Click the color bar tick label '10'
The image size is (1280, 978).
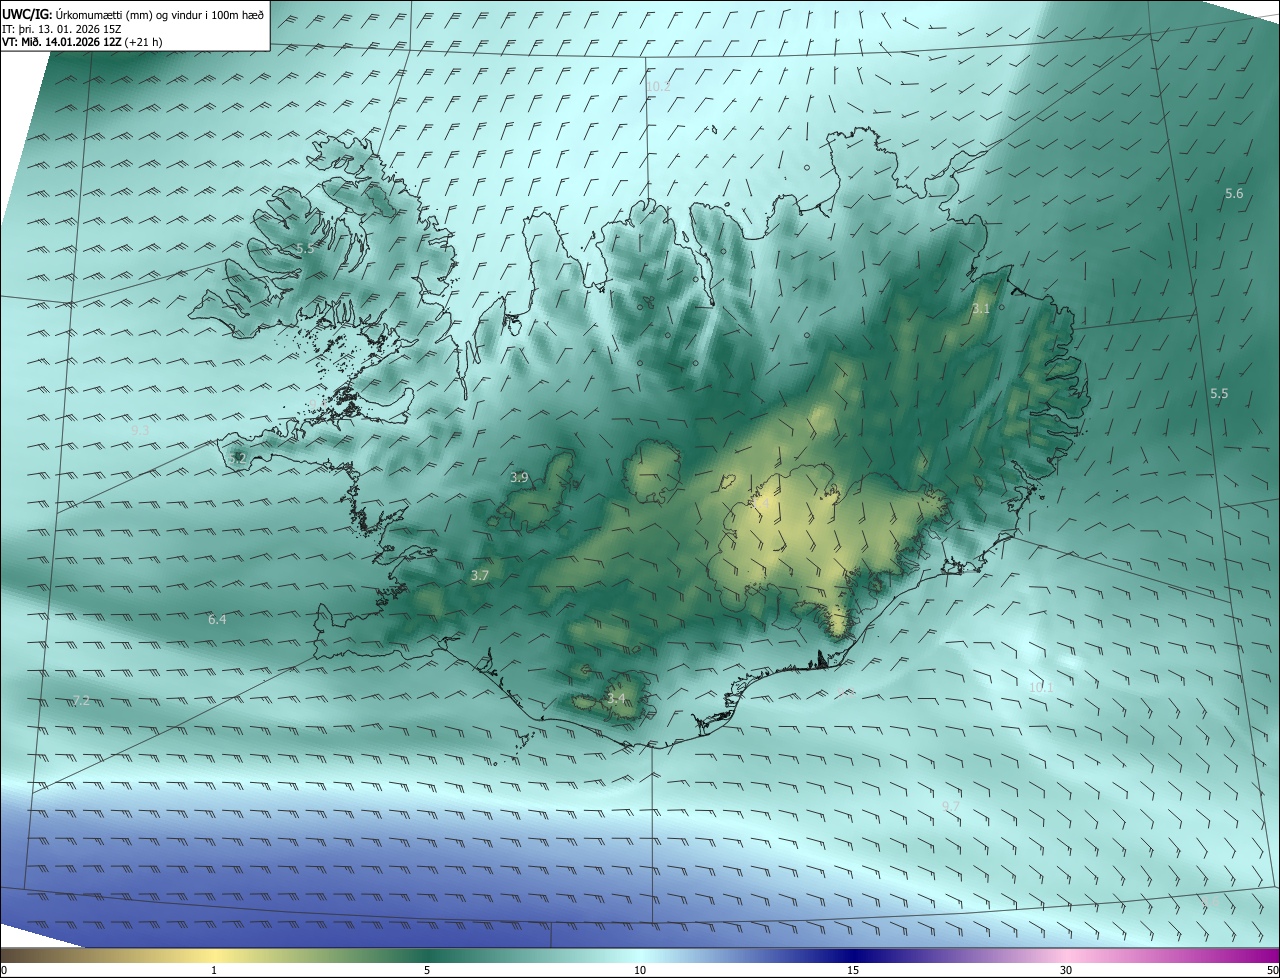click(640, 970)
